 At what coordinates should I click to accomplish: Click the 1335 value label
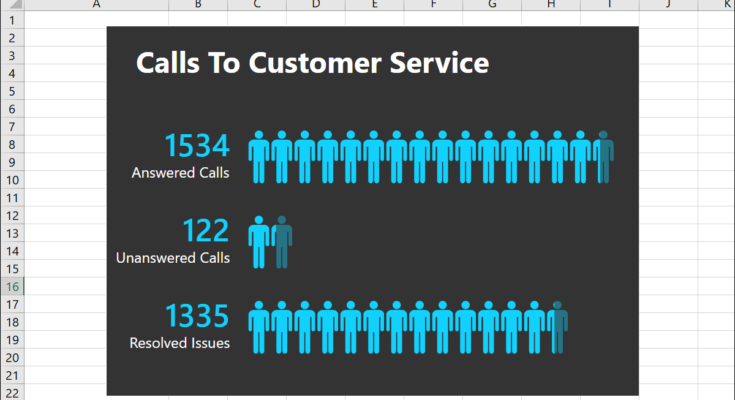point(197,317)
